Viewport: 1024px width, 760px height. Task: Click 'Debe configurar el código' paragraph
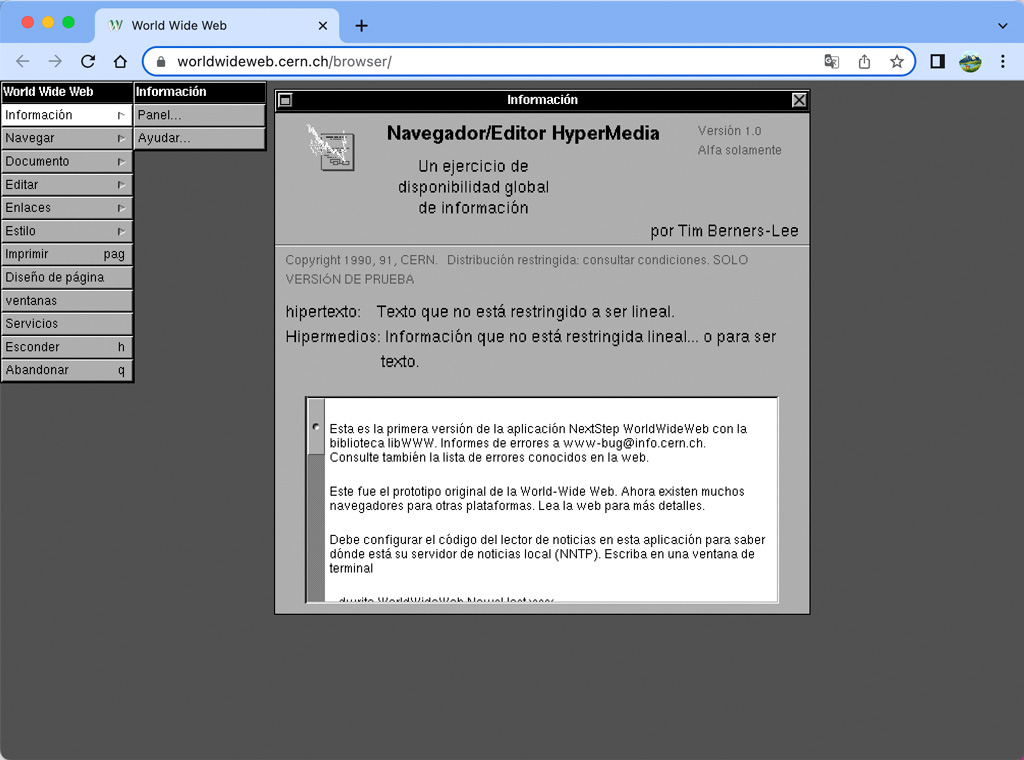click(547, 554)
